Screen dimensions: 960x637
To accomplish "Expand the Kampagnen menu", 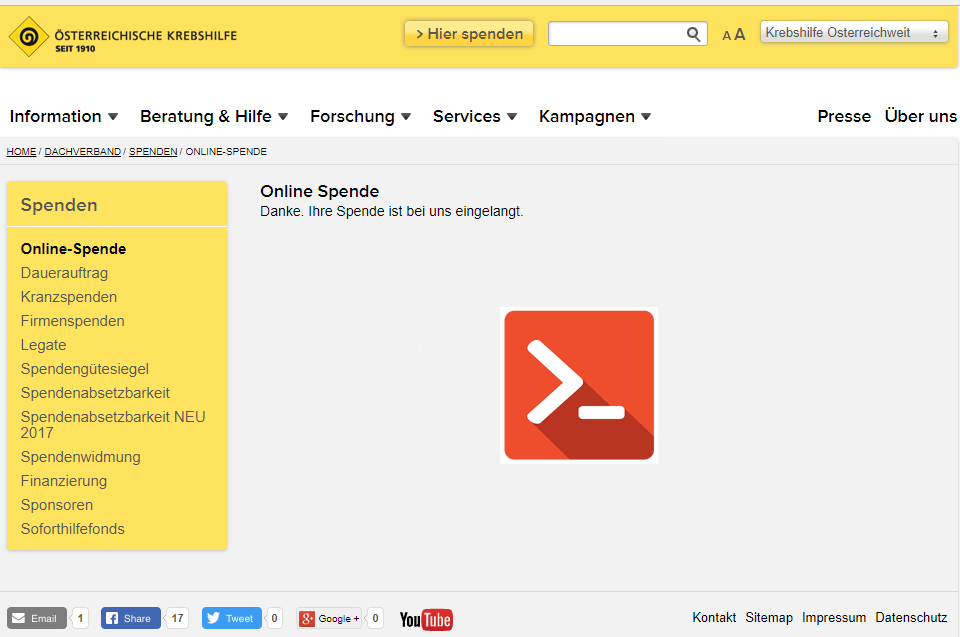I will (x=594, y=116).
